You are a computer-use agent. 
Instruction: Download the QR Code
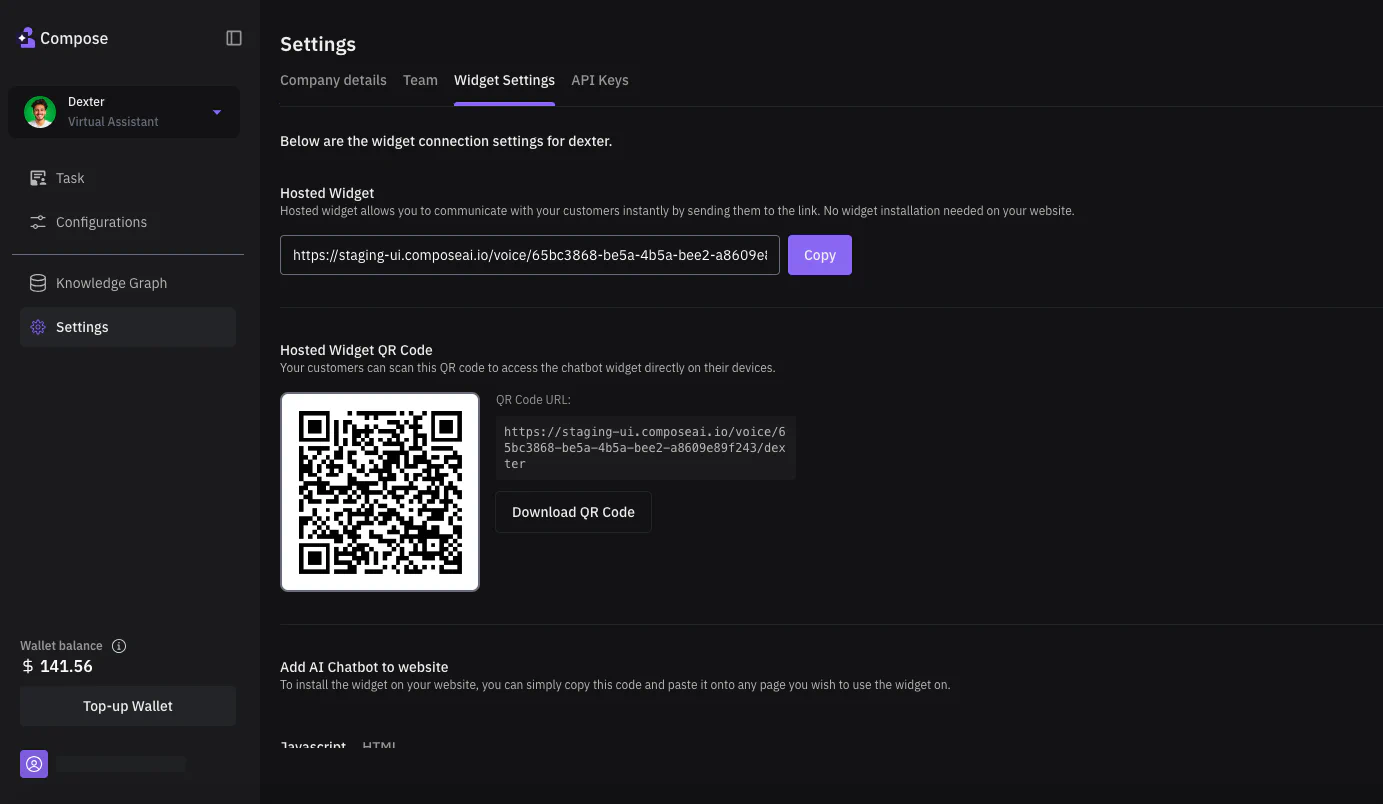573,512
